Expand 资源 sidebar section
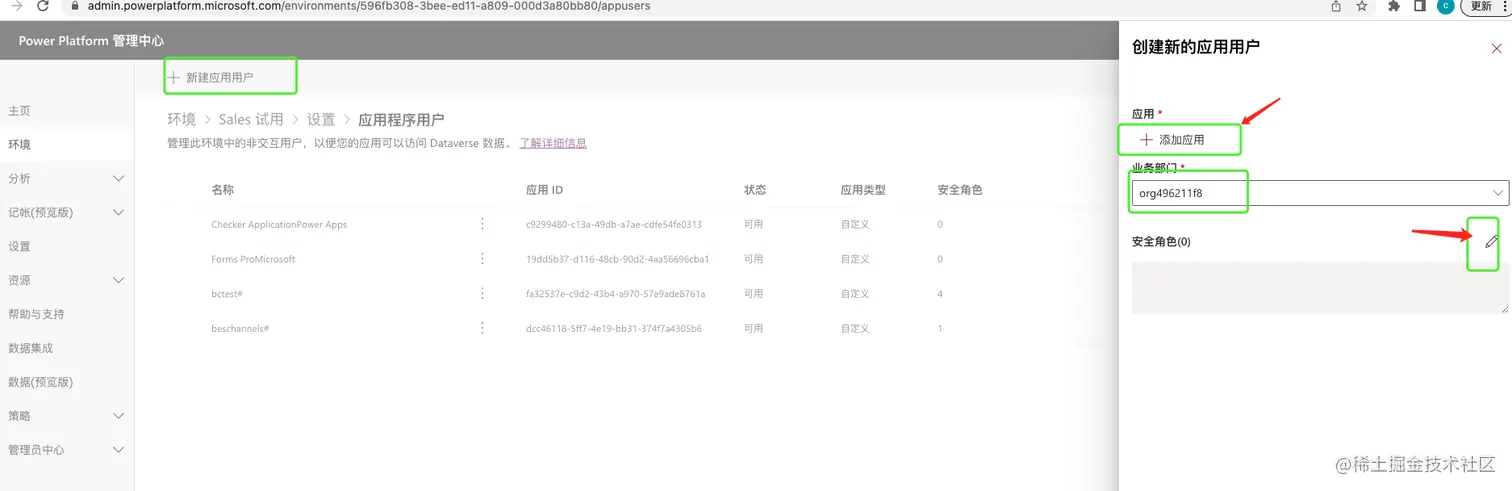 tap(67, 281)
